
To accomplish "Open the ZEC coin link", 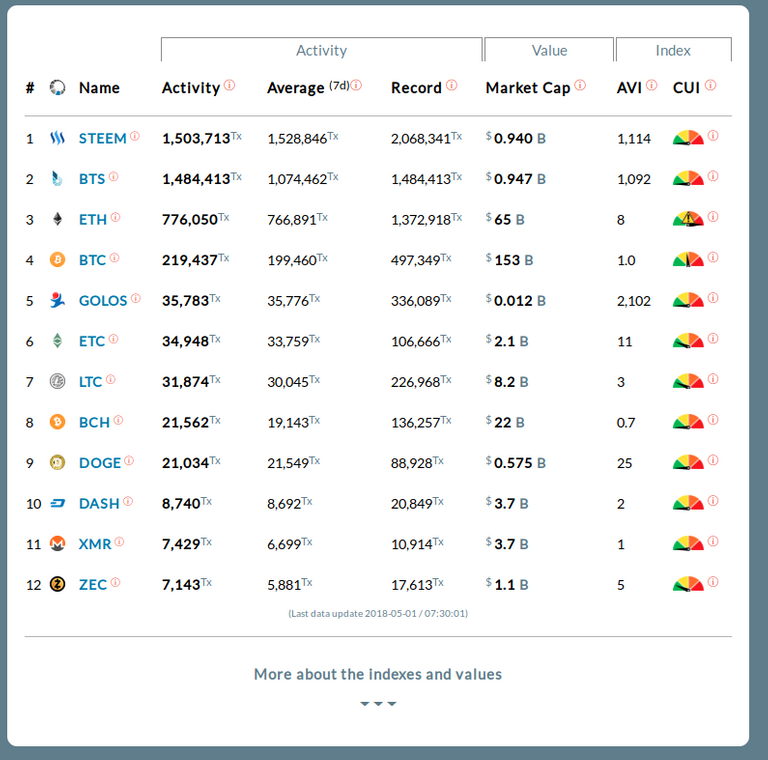I will point(93,585).
